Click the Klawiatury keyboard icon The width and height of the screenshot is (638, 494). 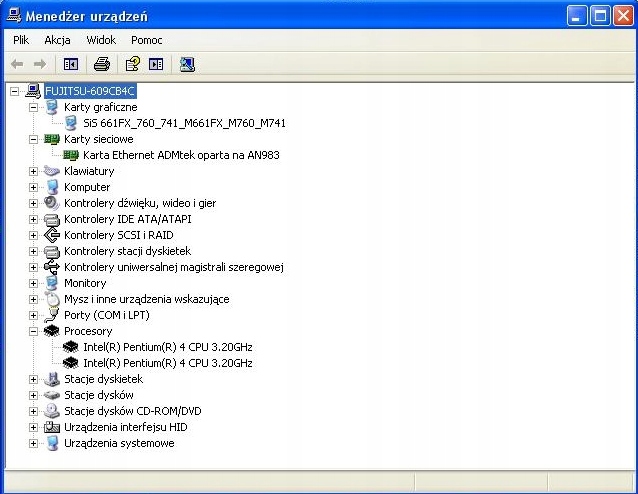[x=52, y=171]
